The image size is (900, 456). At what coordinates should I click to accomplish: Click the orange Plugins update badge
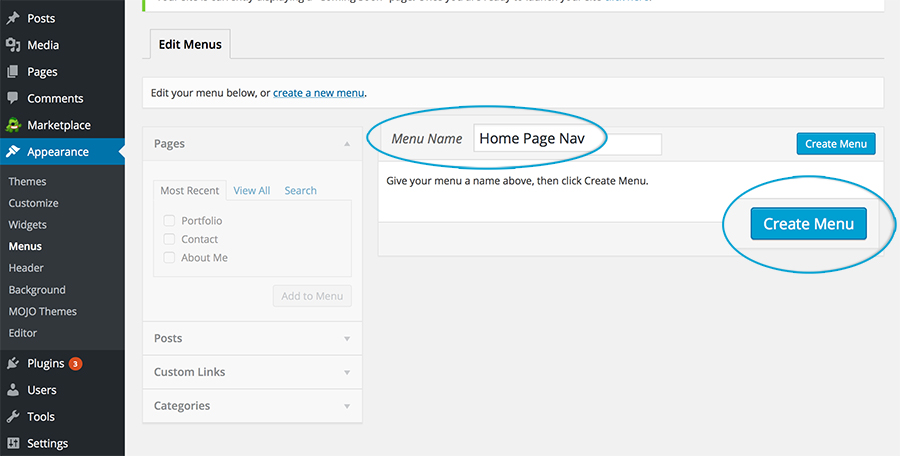click(76, 364)
